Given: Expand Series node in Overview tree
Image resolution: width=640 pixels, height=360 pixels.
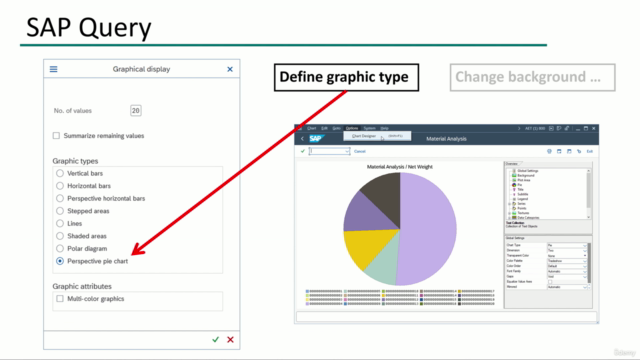Looking at the screenshot, I should pos(509,204).
